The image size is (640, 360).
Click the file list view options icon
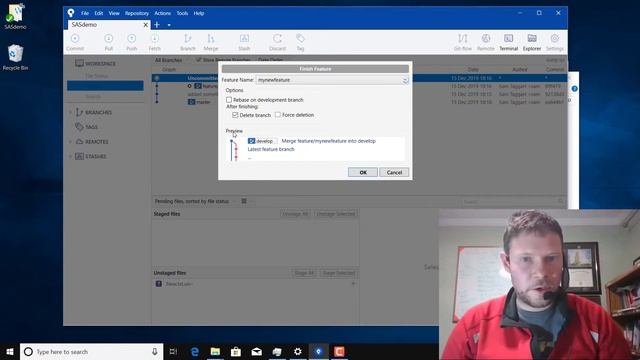point(244,201)
